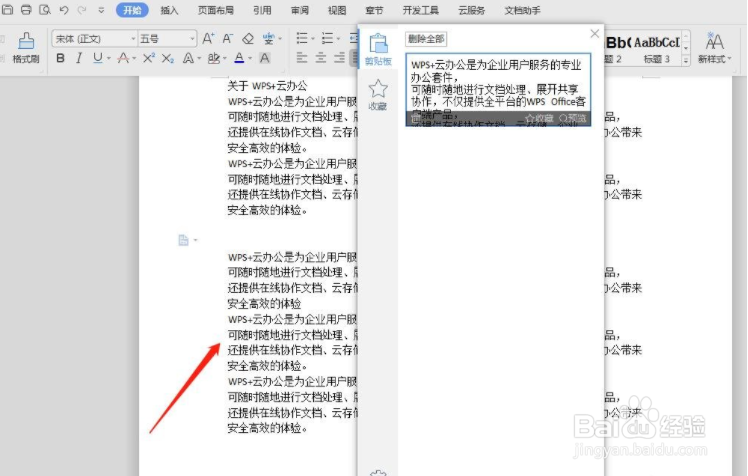Open numbered list dropdown arrow
The image size is (748, 476).
338,39
